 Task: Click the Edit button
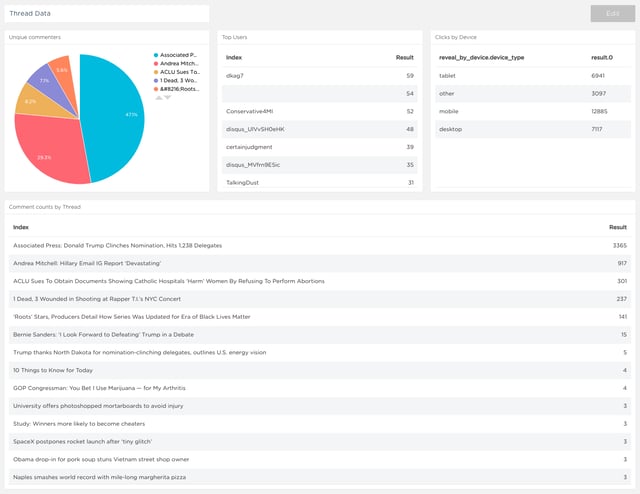(613, 13)
